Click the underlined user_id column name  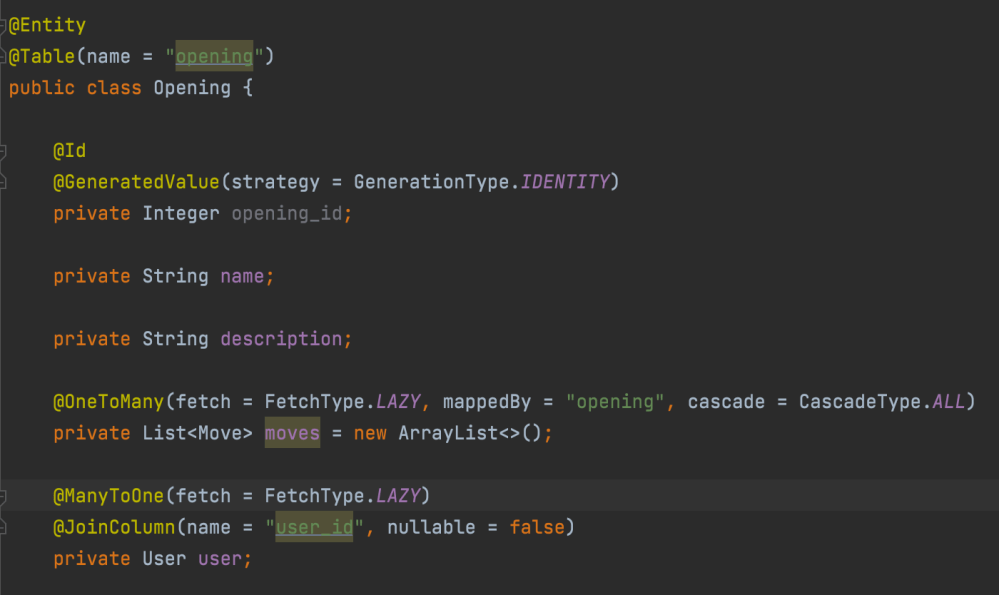(x=313, y=527)
